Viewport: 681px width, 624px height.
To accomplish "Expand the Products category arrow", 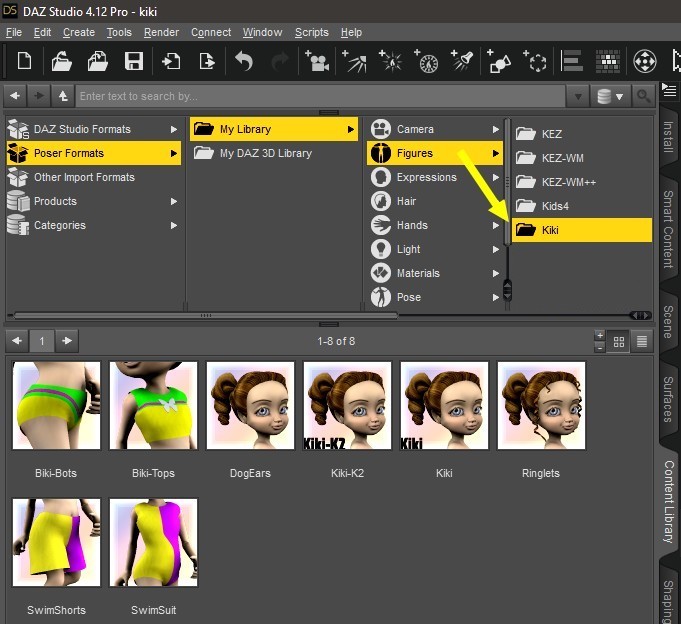I will click(174, 201).
